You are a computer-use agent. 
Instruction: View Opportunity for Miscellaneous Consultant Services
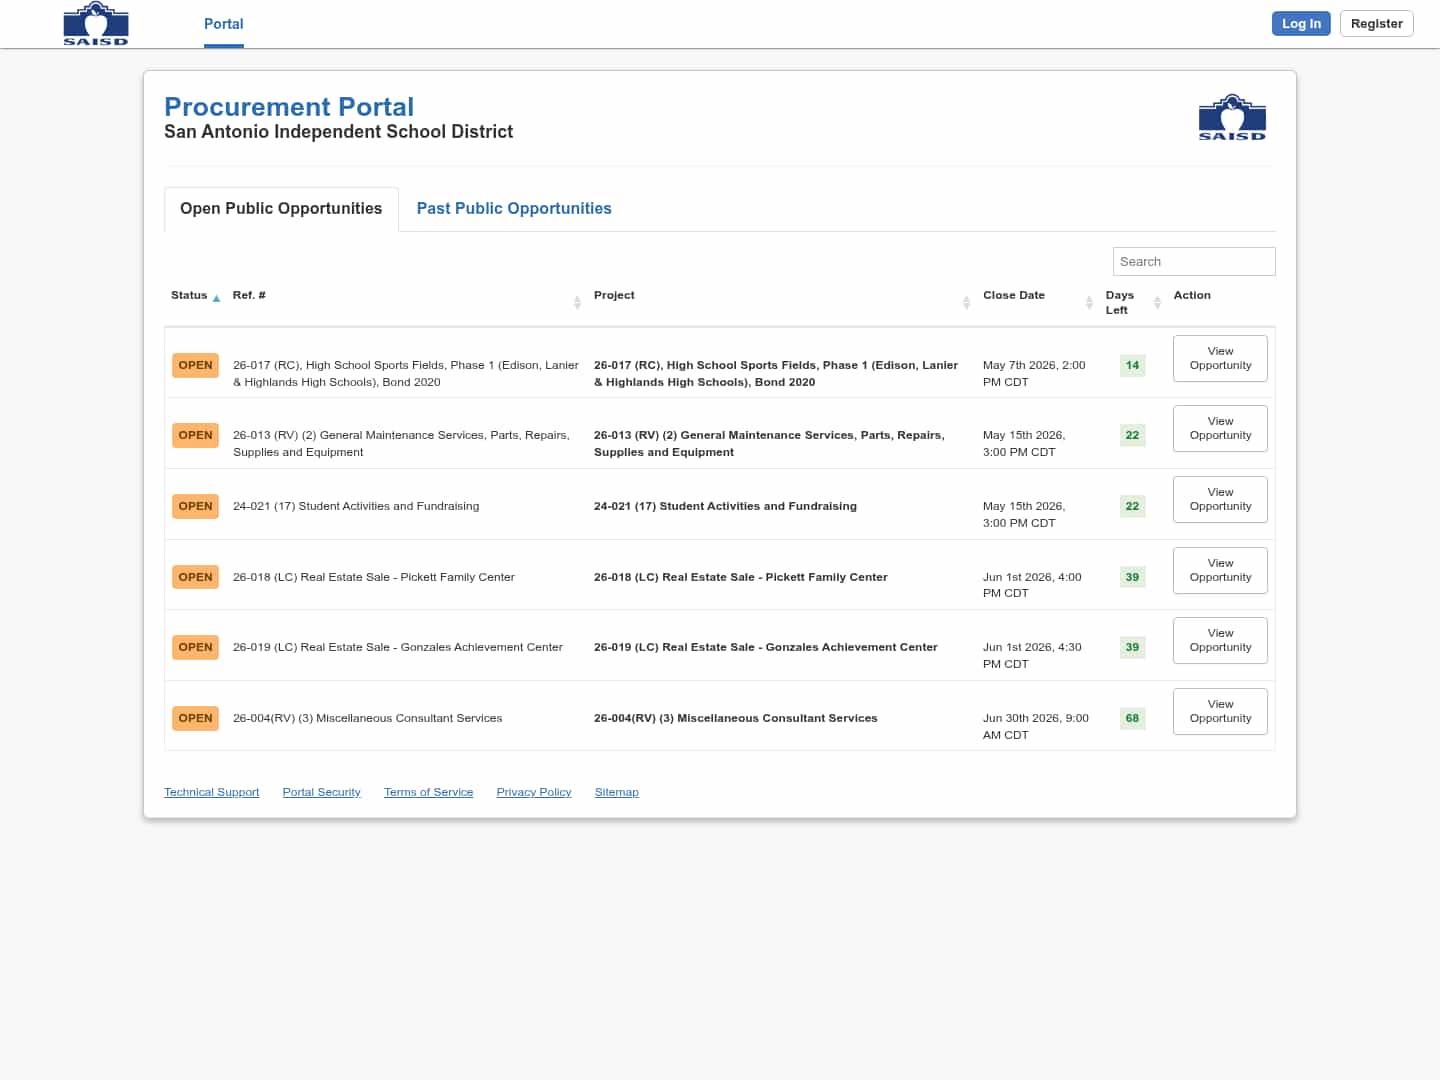pyautogui.click(x=1220, y=711)
